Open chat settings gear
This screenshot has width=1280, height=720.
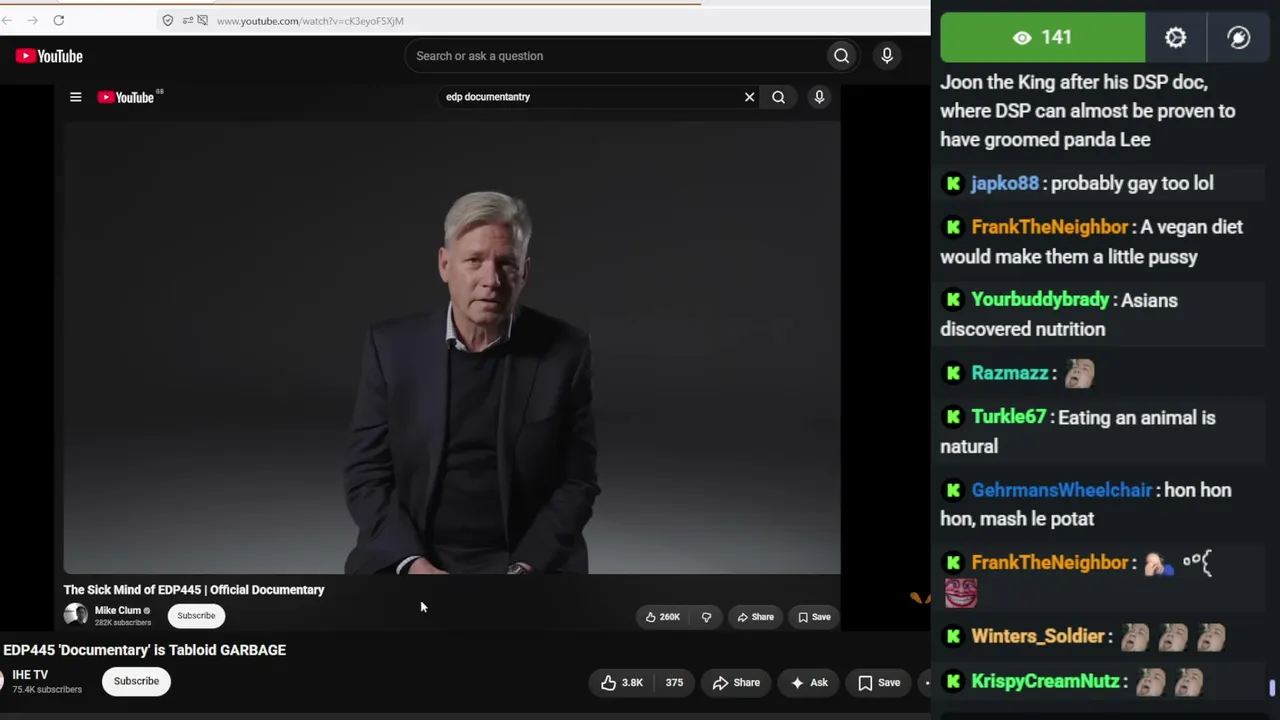tap(1176, 38)
